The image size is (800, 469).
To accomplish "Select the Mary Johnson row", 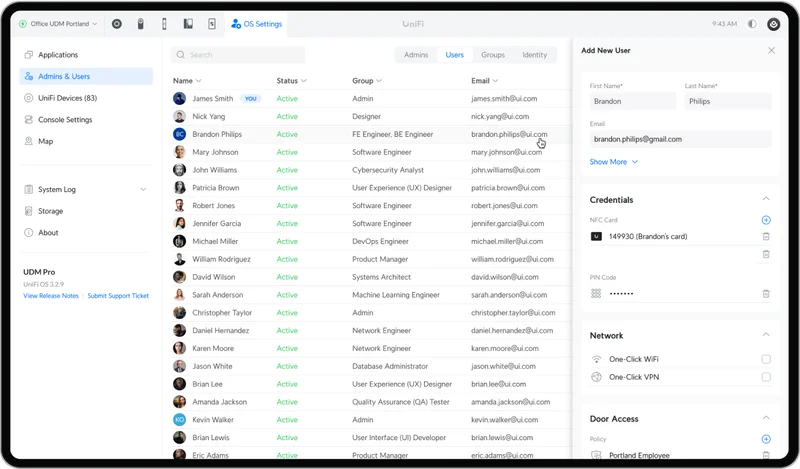I will click(371, 152).
